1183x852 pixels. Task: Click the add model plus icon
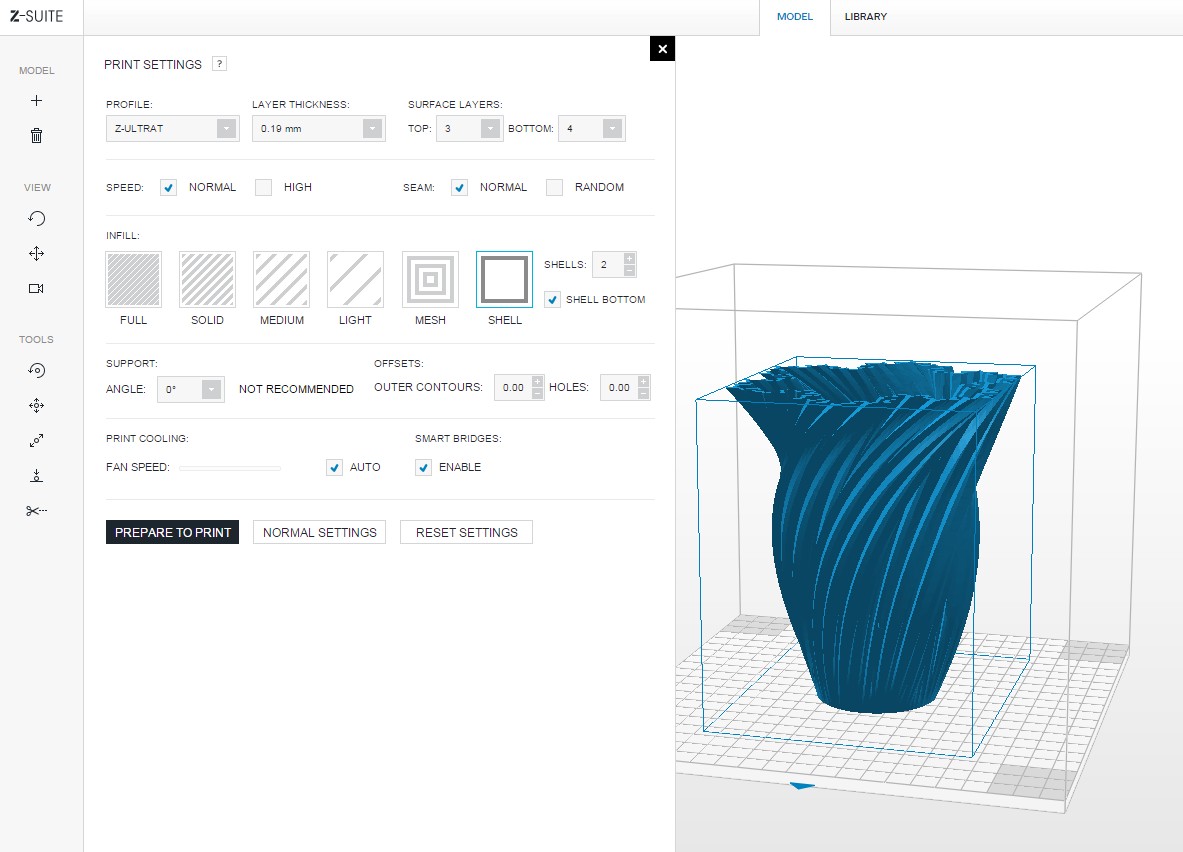pos(37,101)
